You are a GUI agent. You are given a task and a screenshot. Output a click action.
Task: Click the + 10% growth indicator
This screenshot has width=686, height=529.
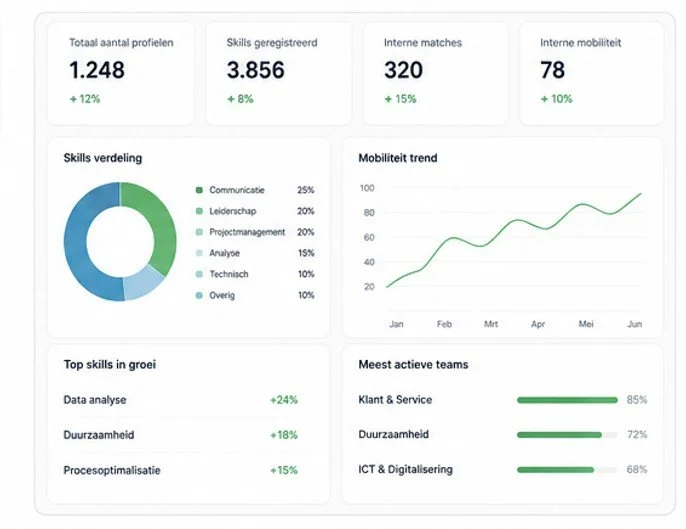(x=556, y=99)
